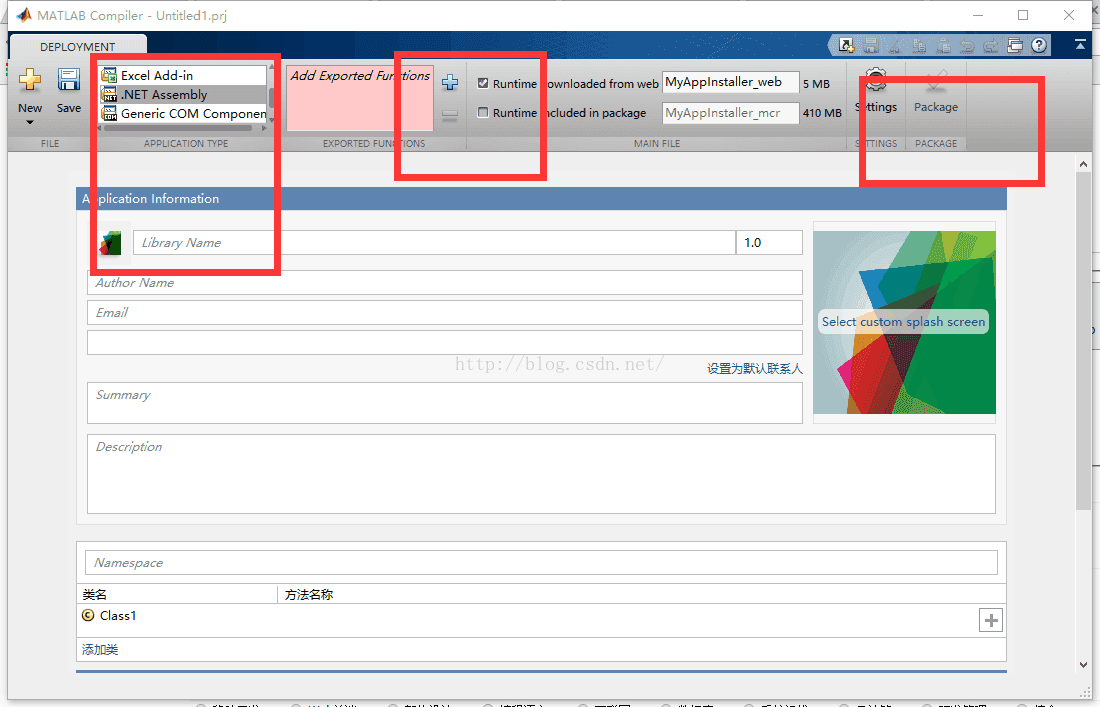1100x707 pixels.
Task: Click the 设置为默认联系人 link
Action: tap(754, 368)
